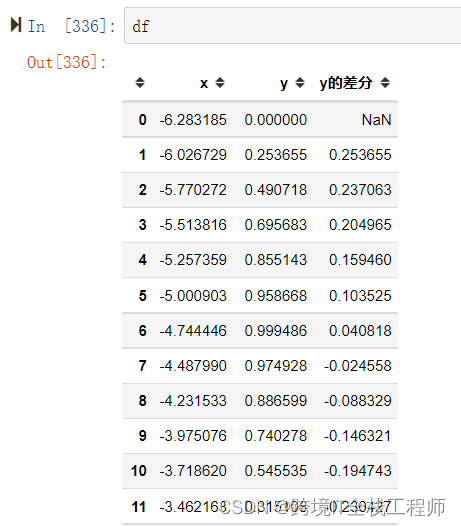Select difference value 0.159460

coord(360,260)
